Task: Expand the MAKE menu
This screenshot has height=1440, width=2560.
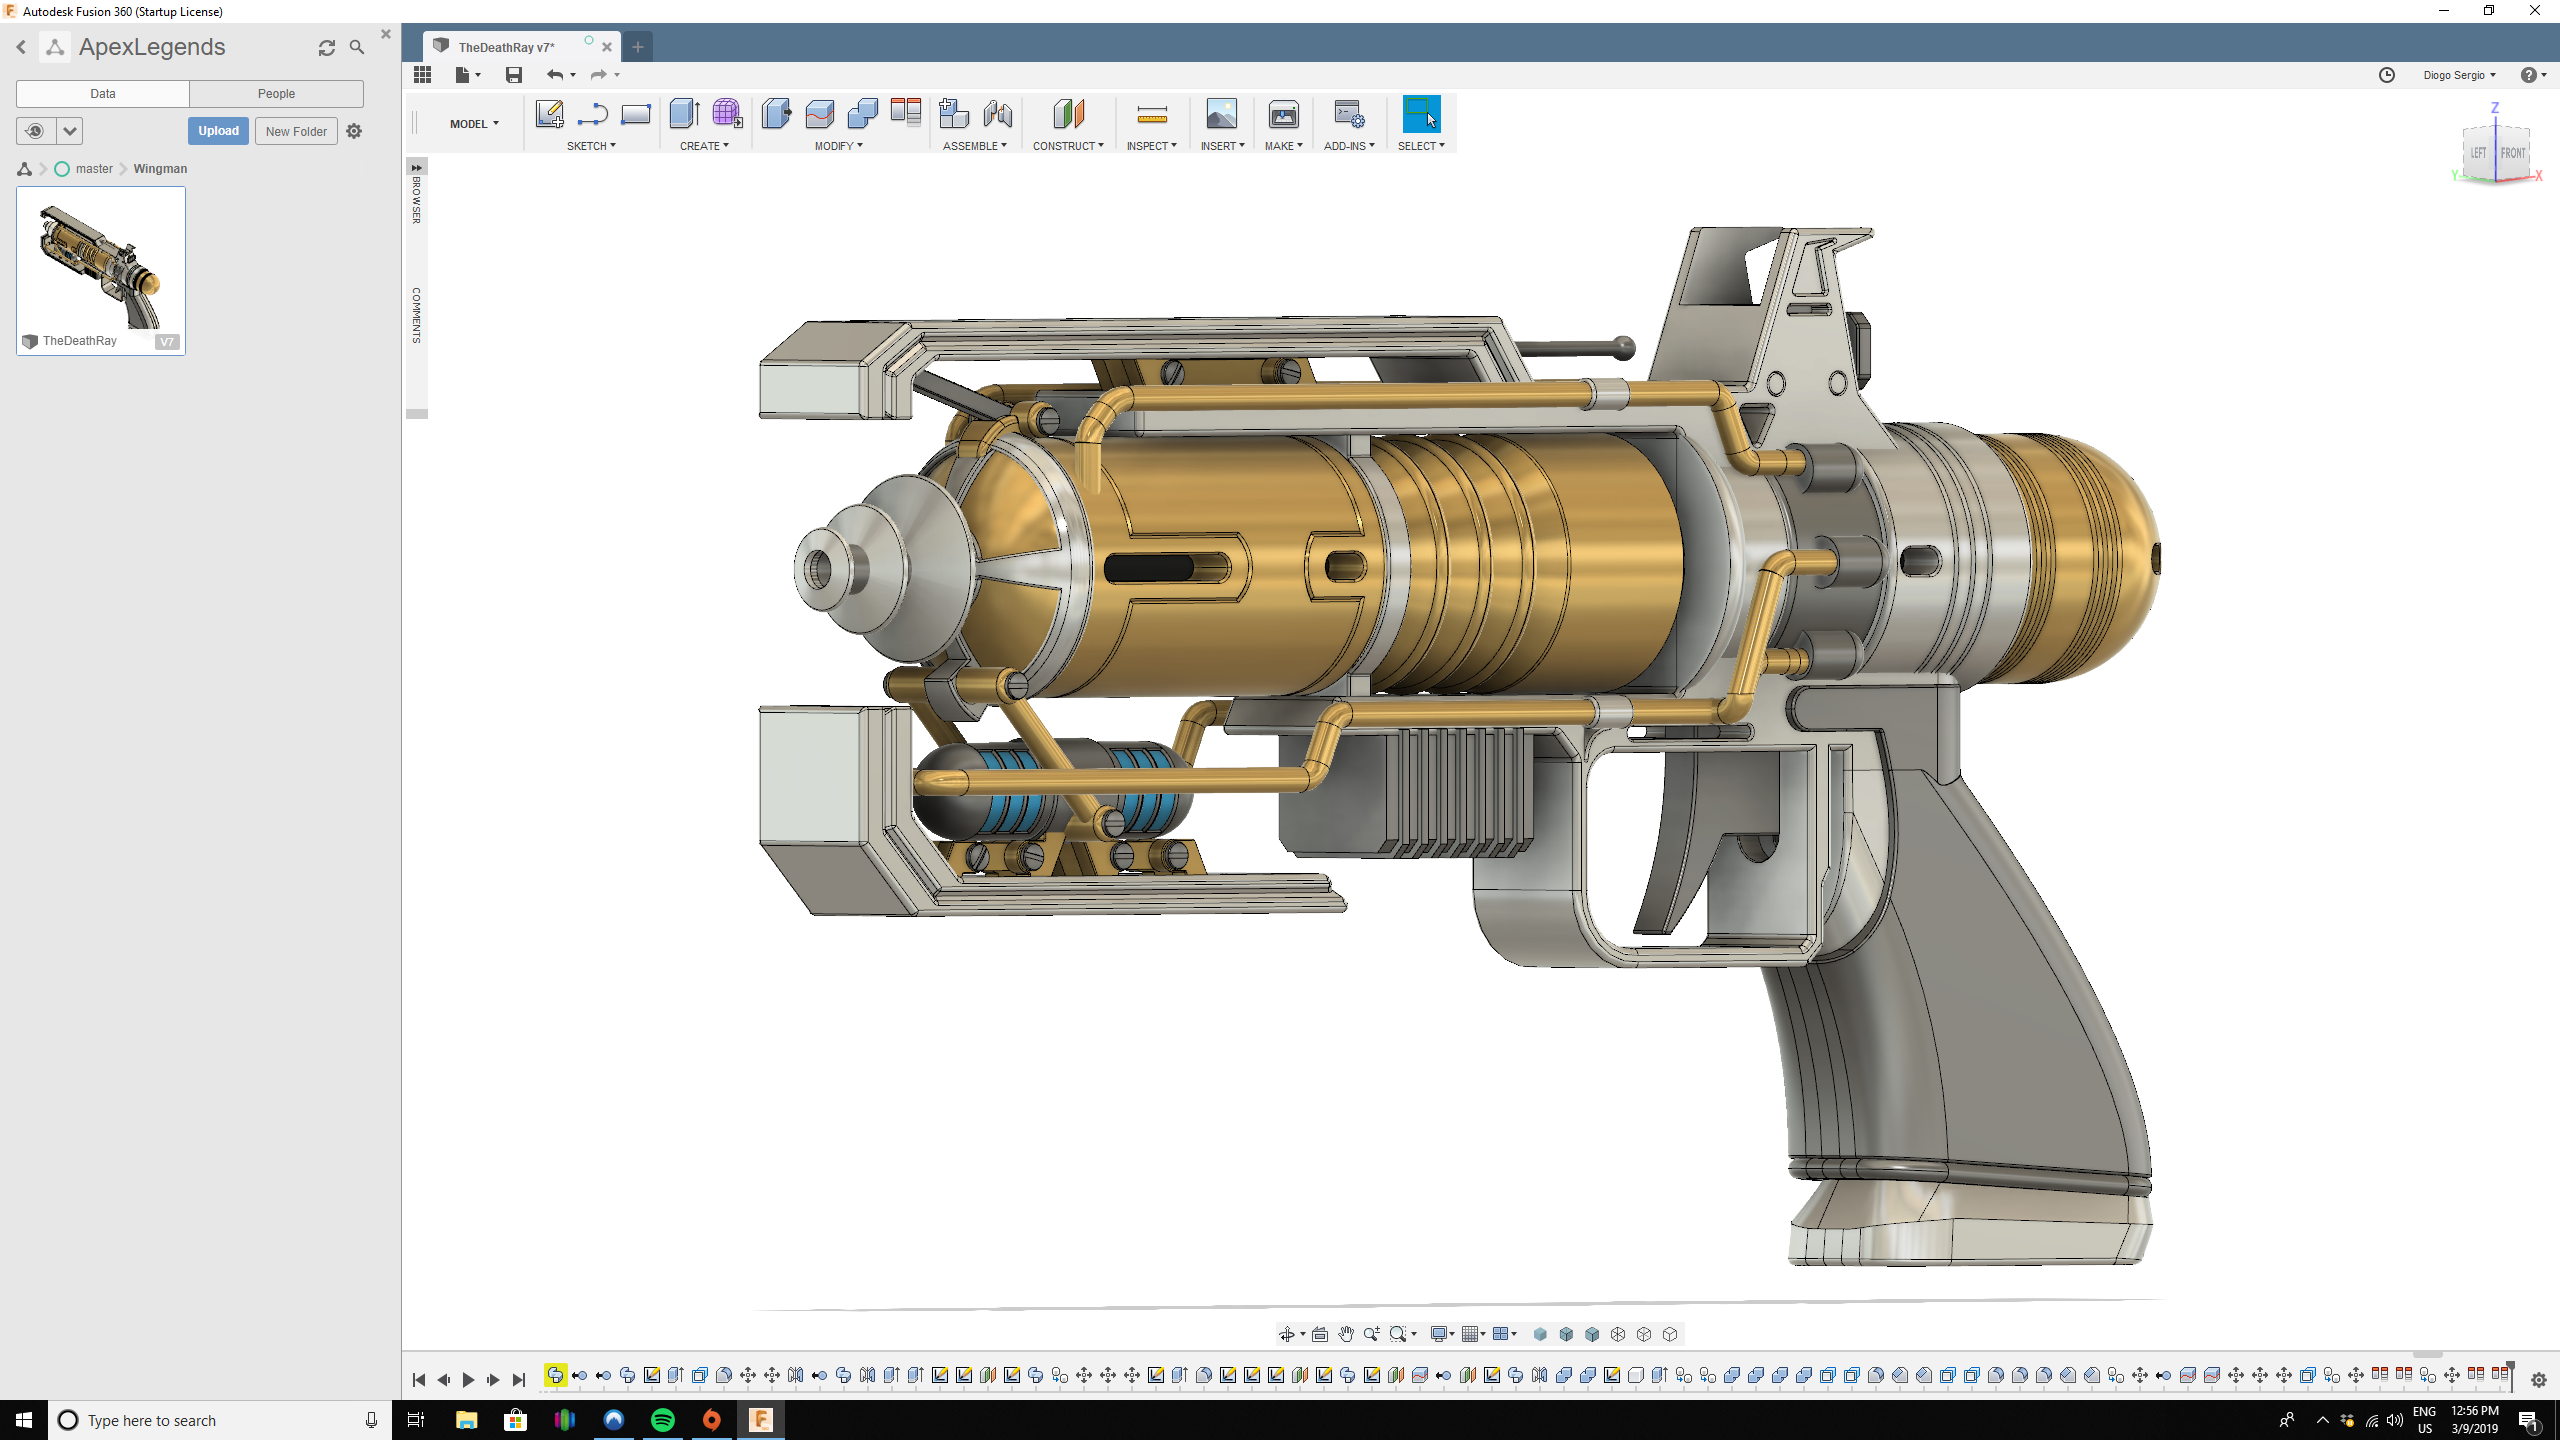Action: pyautogui.click(x=1283, y=146)
